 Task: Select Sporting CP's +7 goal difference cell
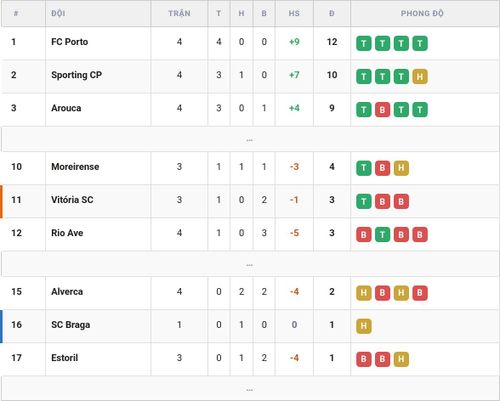pos(294,75)
